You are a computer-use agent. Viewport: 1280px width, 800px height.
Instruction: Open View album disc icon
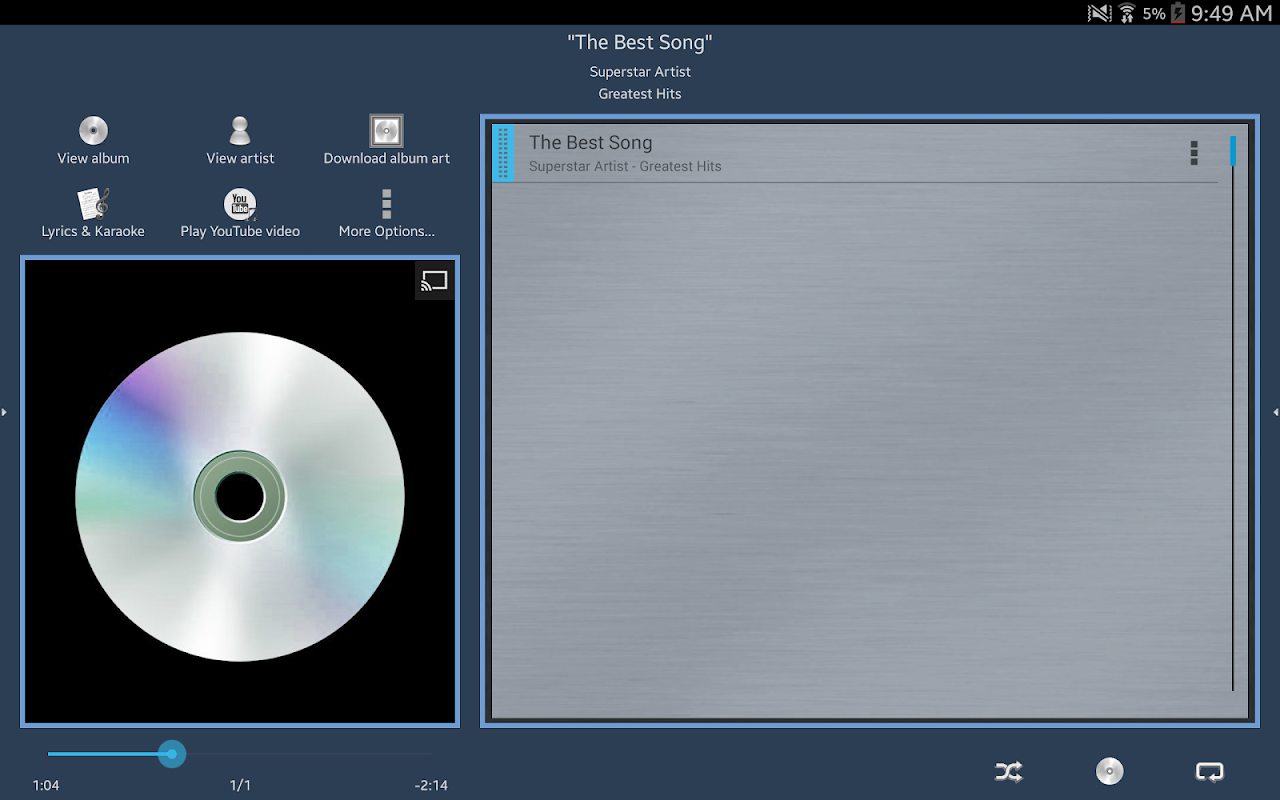click(93, 131)
